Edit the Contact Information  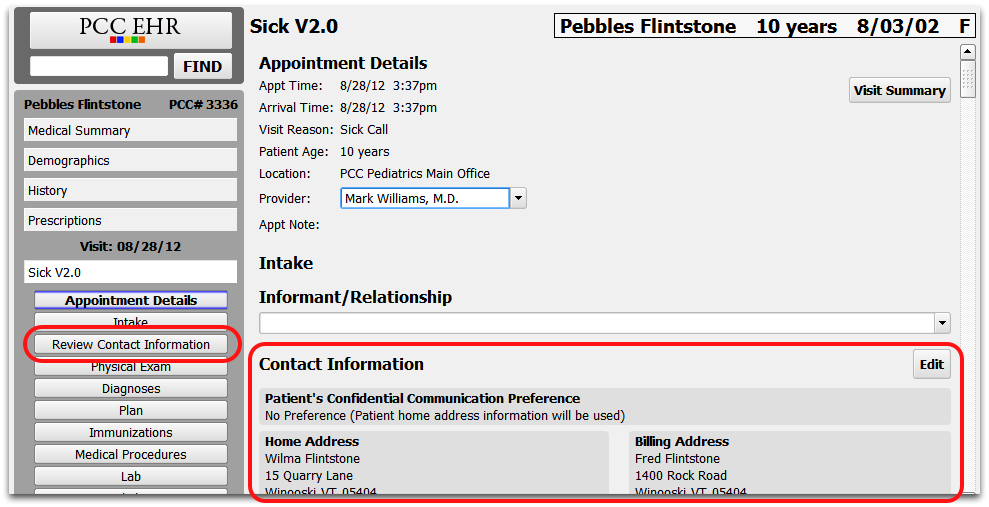pyautogui.click(x=932, y=364)
